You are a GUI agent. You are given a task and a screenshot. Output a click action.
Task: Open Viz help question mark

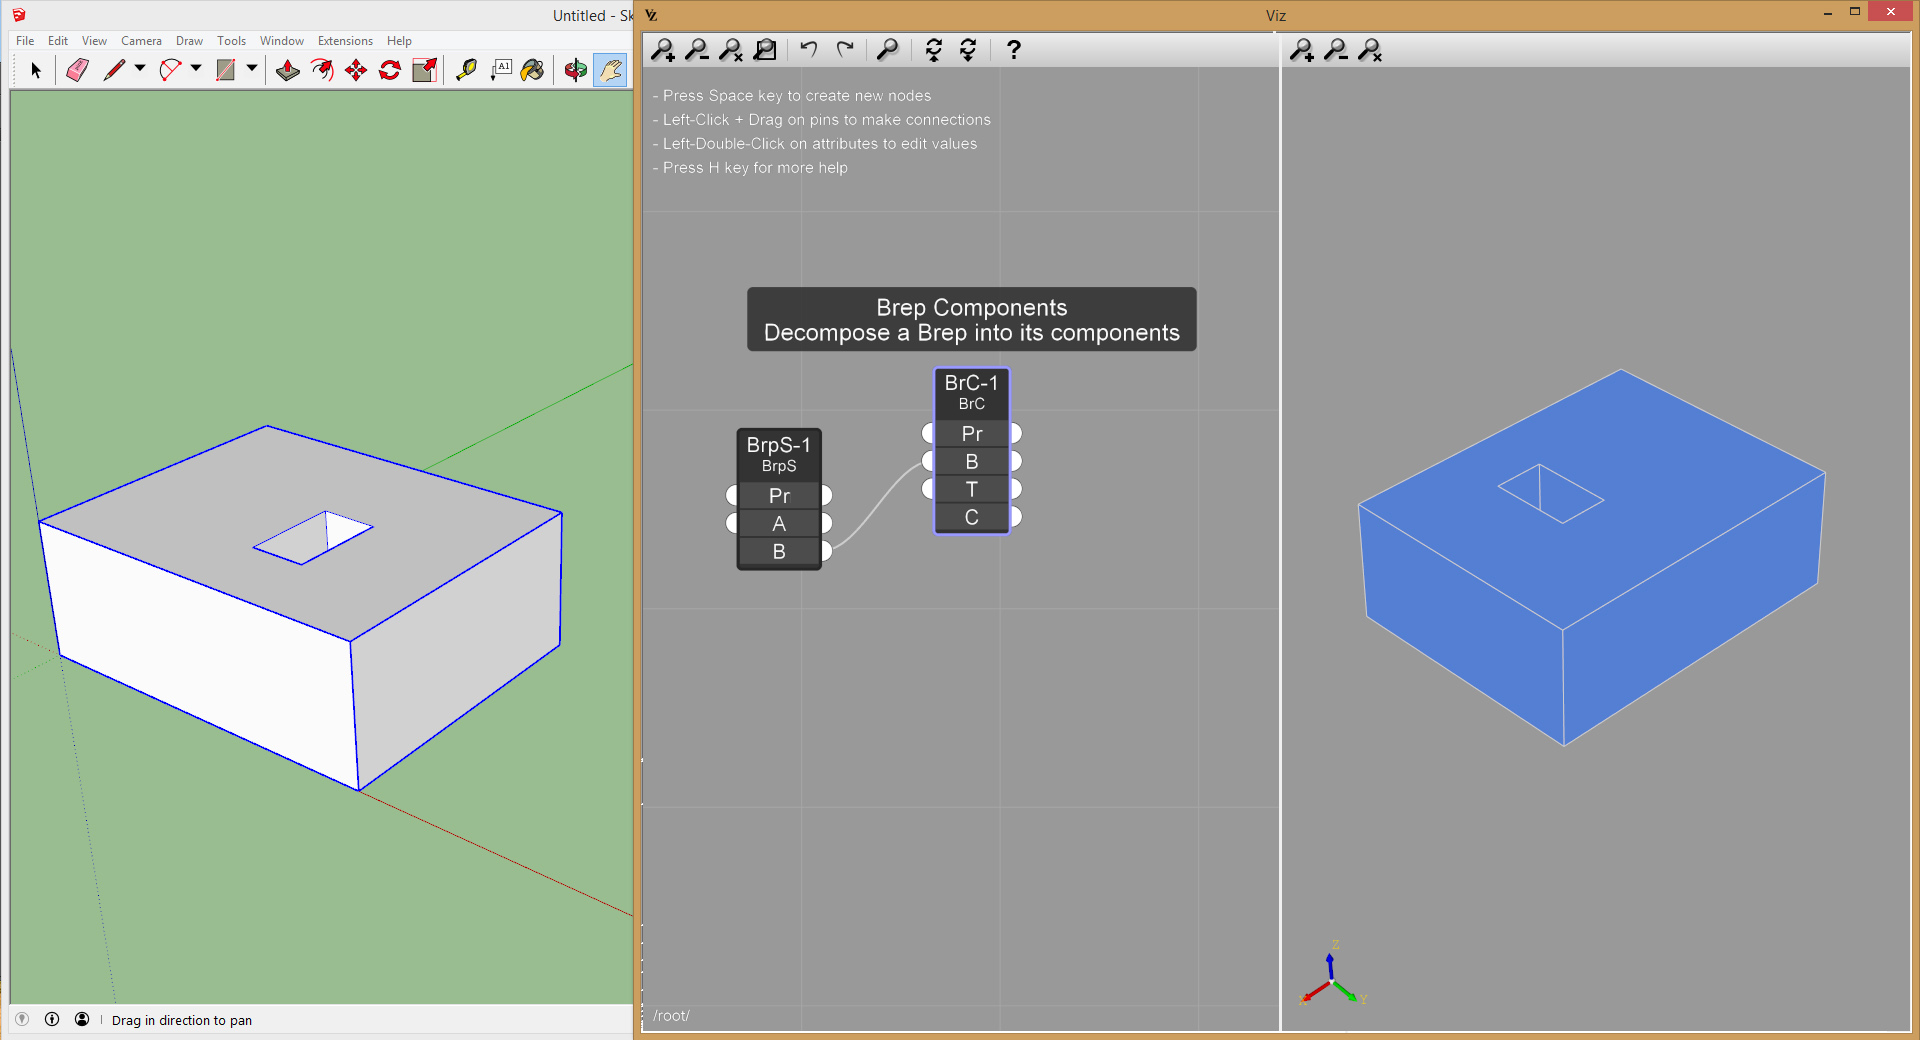(1013, 50)
